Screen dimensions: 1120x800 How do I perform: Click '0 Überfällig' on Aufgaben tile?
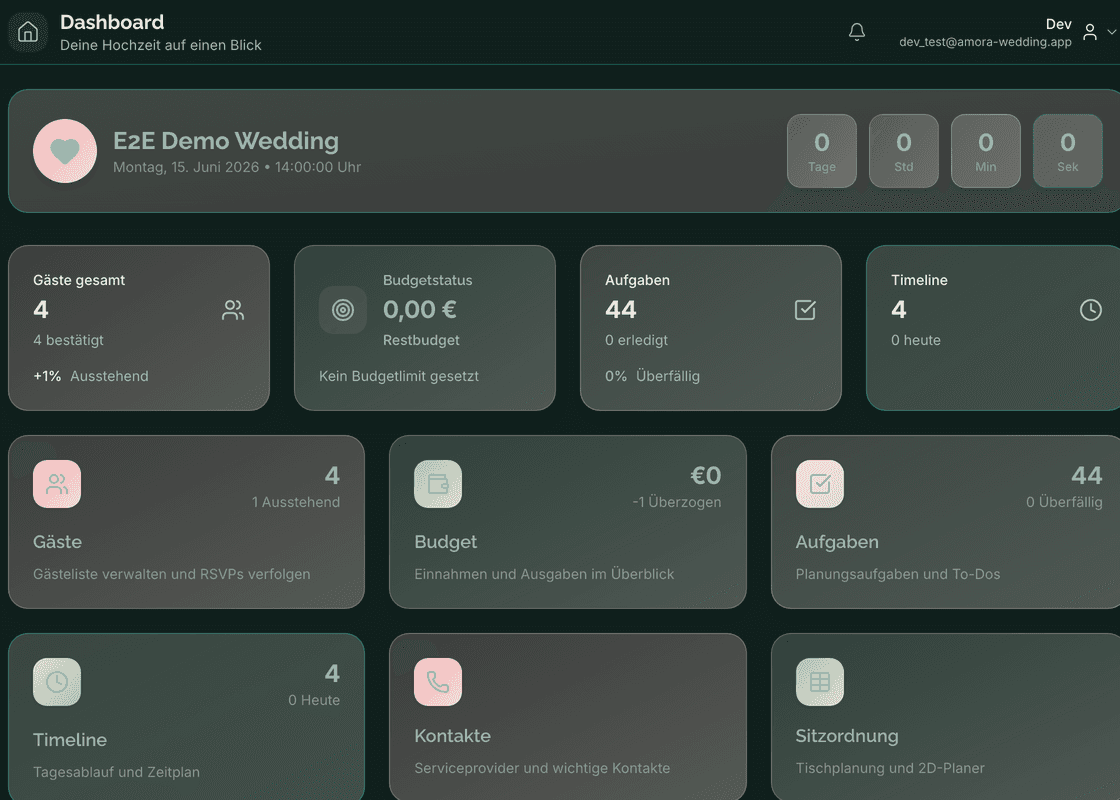1064,502
